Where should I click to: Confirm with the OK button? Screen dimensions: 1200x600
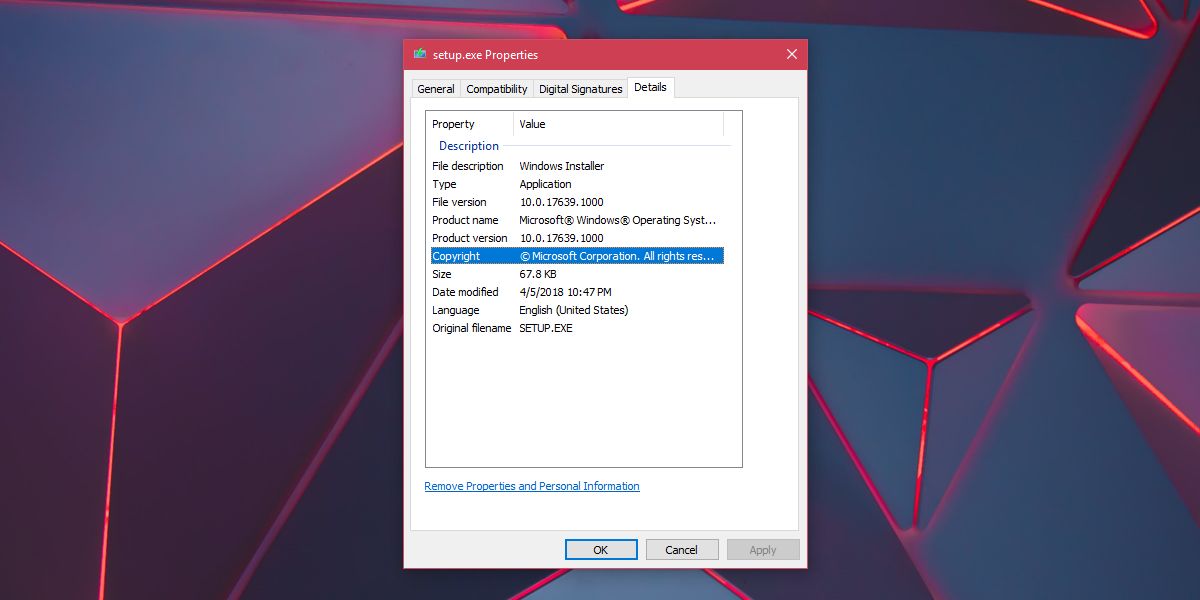[601, 549]
